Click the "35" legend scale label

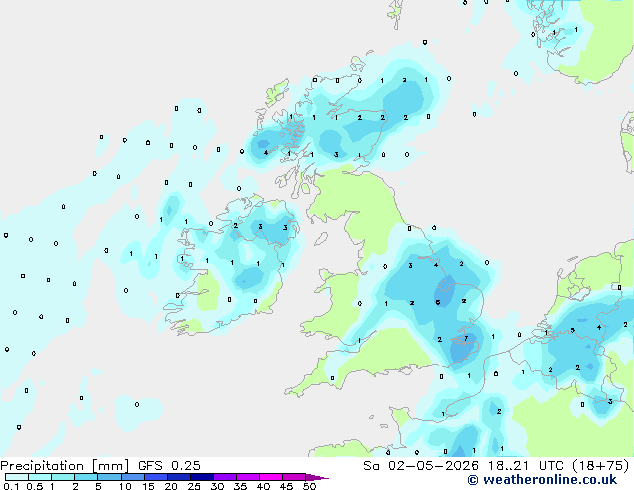(x=240, y=486)
